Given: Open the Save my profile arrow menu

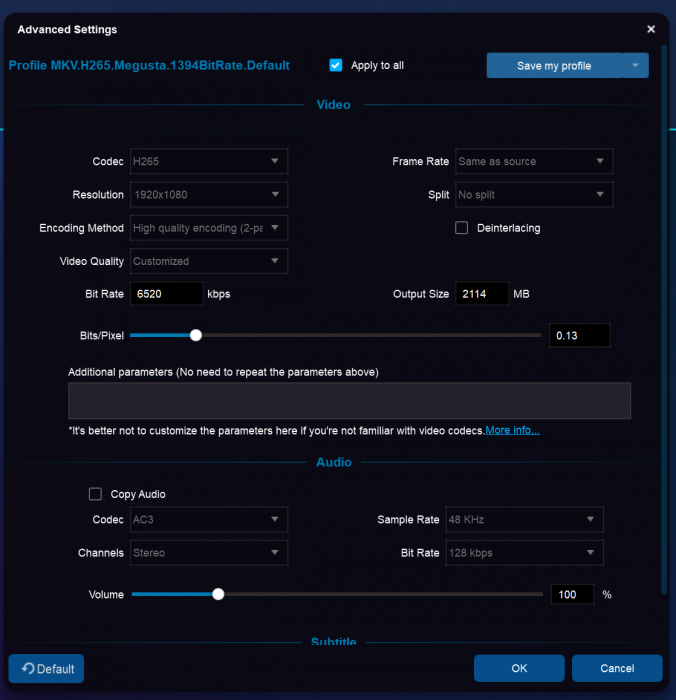Looking at the screenshot, I should (635, 66).
